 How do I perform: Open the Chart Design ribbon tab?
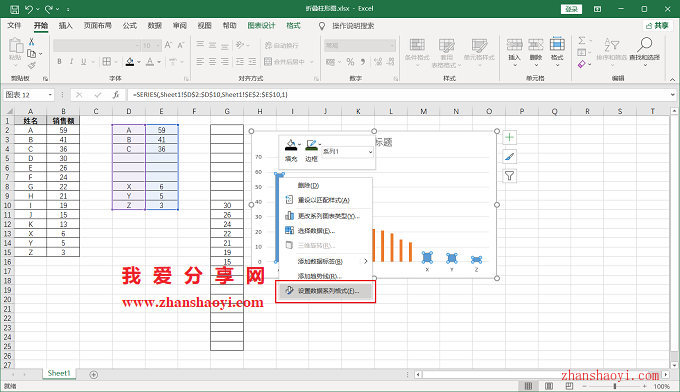[x=262, y=26]
